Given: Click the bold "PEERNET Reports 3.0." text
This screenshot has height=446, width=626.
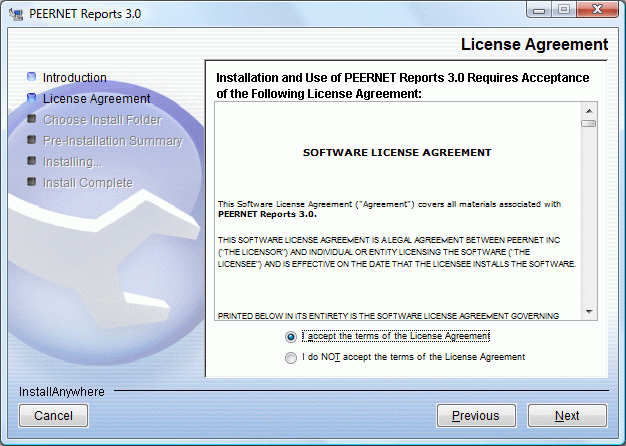Looking at the screenshot, I should pyautogui.click(x=267, y=214).
